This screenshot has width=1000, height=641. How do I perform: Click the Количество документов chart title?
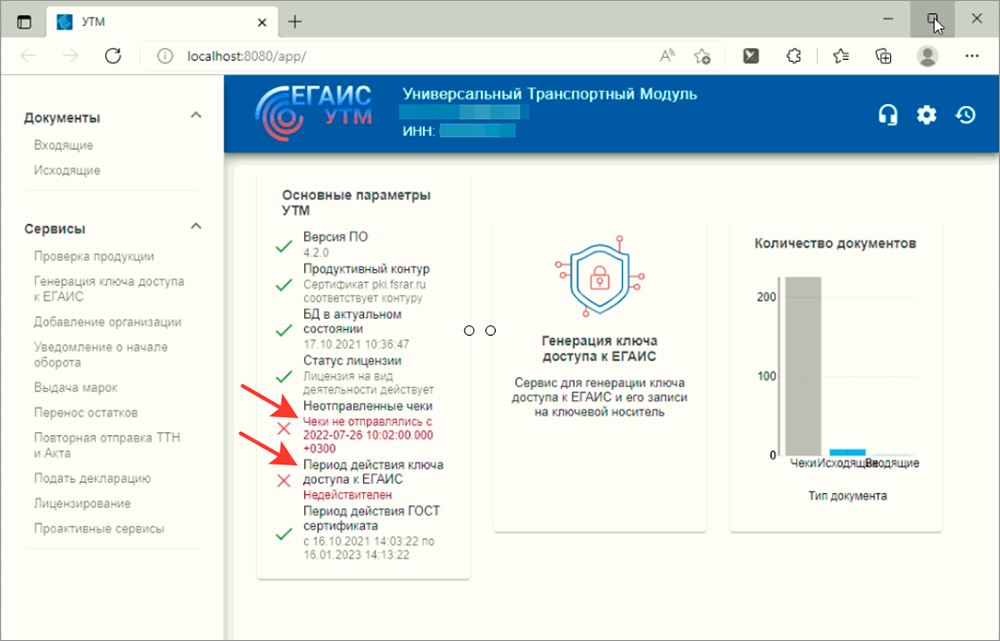click(x=835, y=243)
